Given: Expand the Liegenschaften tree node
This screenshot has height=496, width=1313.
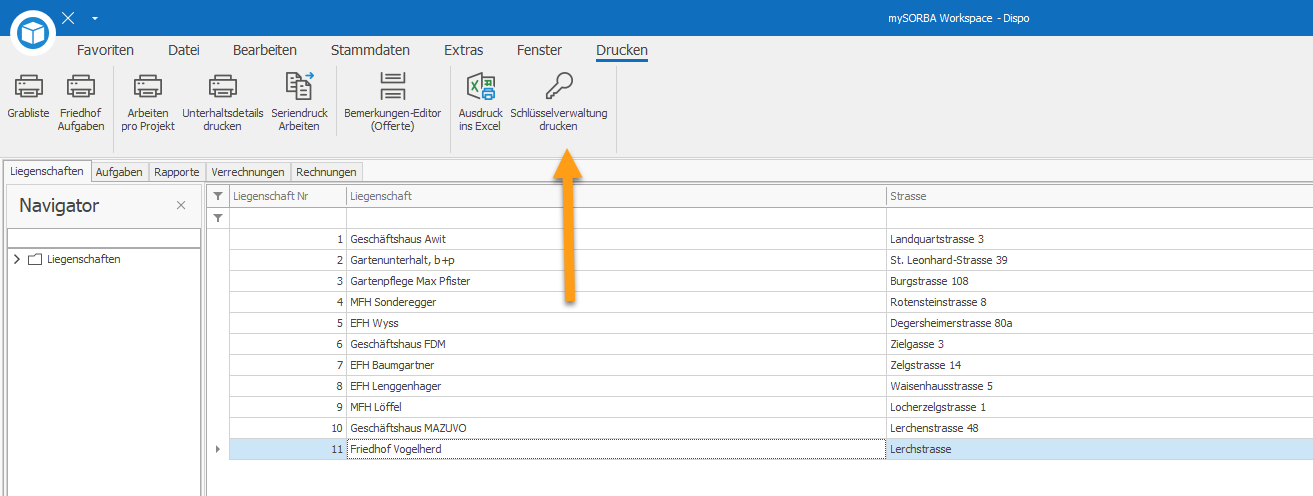Looking at the screenshot, I should (17, 259).
